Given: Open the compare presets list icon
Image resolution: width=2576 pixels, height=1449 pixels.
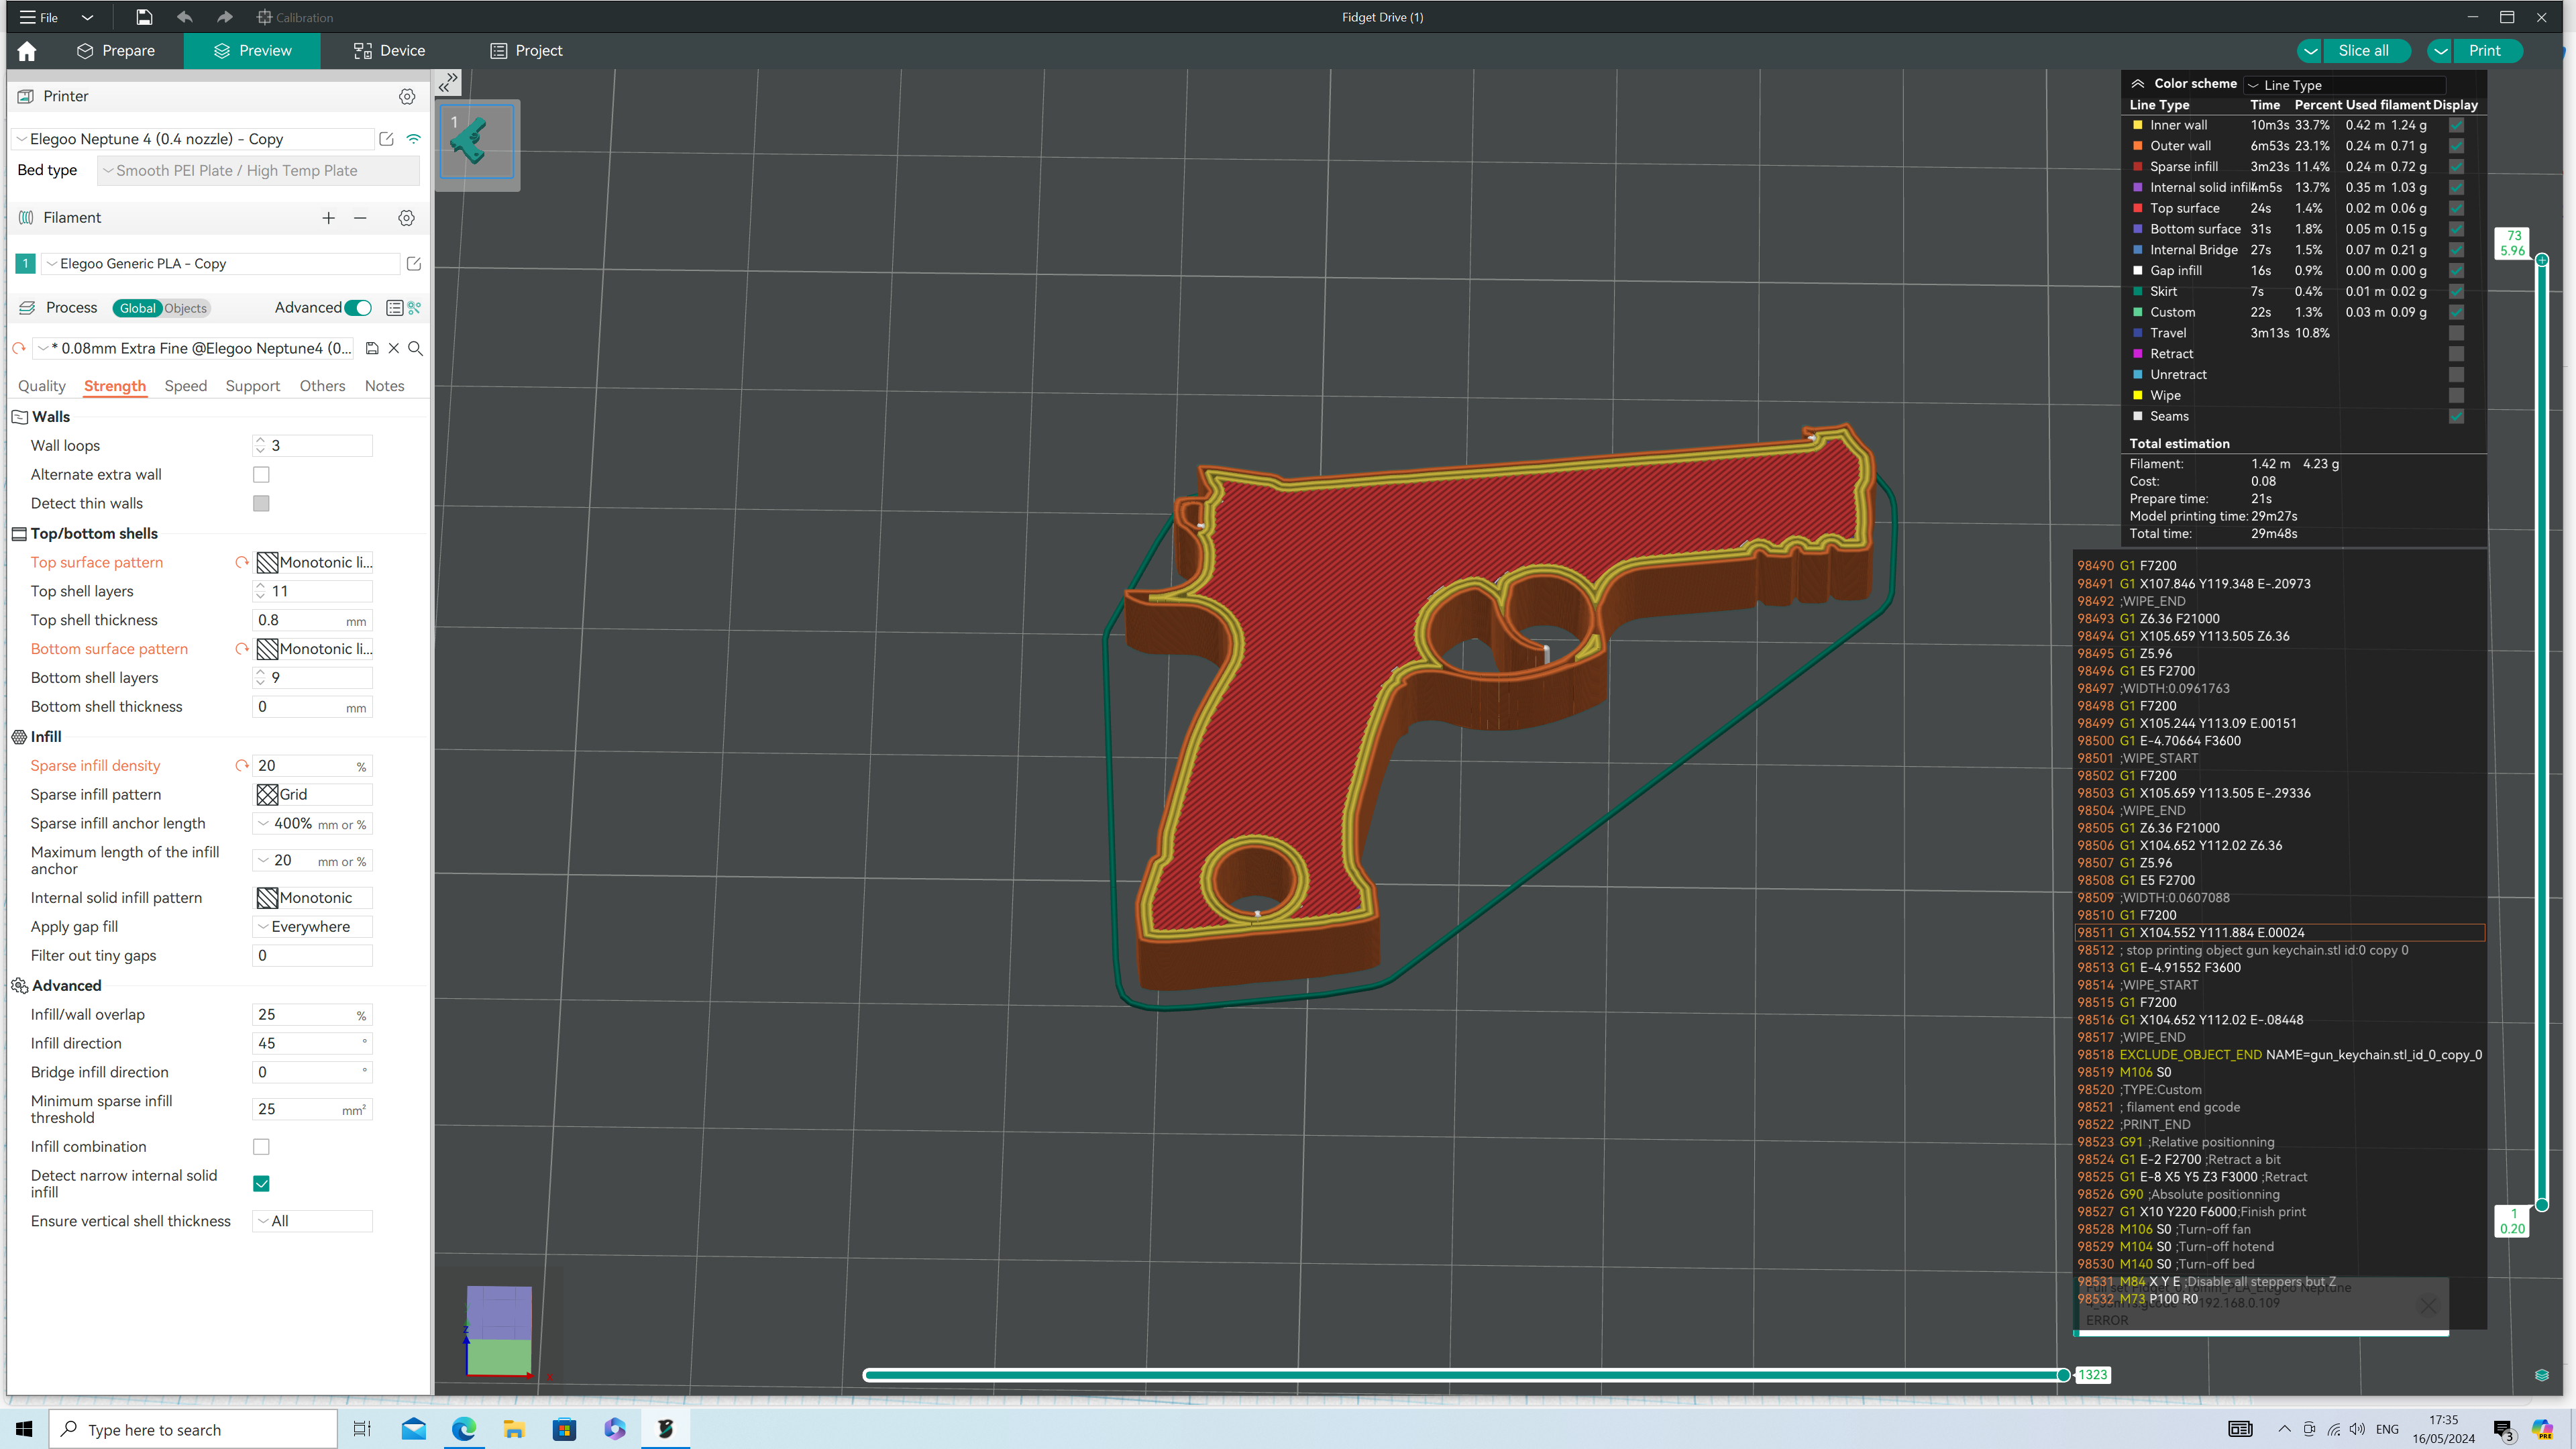Looking at the screenshot, I should (395, 308).
